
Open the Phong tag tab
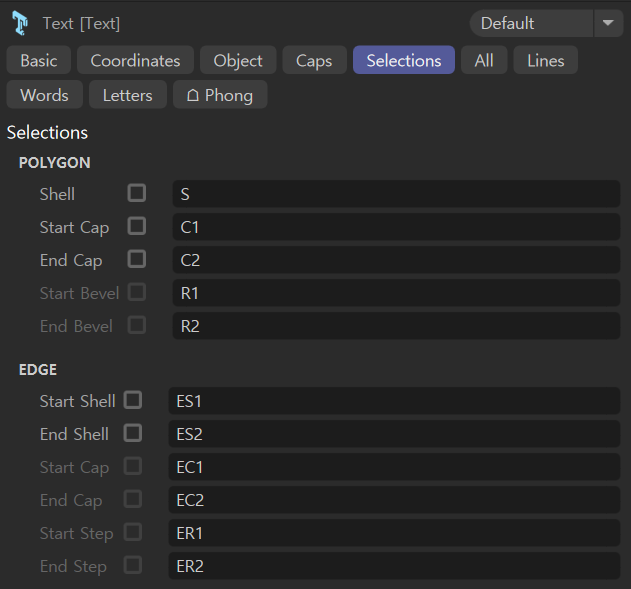point(219,95)
